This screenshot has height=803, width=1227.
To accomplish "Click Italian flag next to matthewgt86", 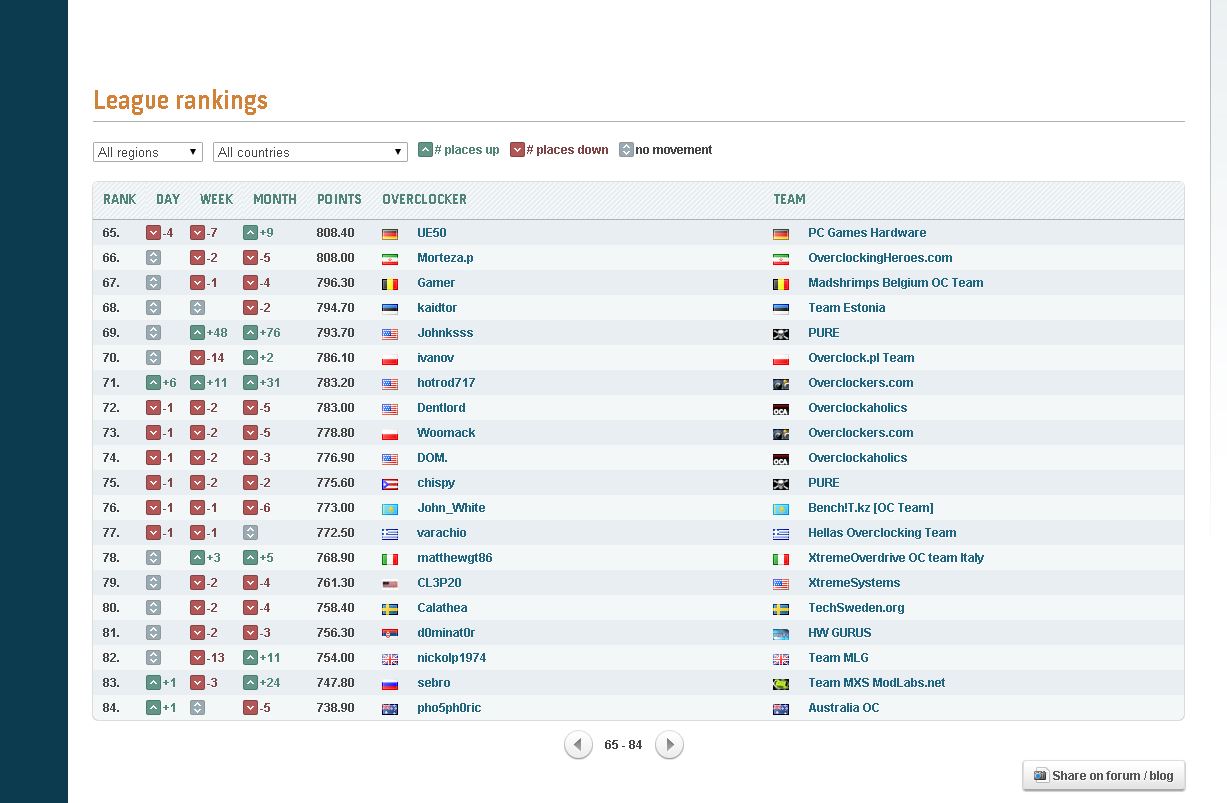I will (x=390, y=558).
